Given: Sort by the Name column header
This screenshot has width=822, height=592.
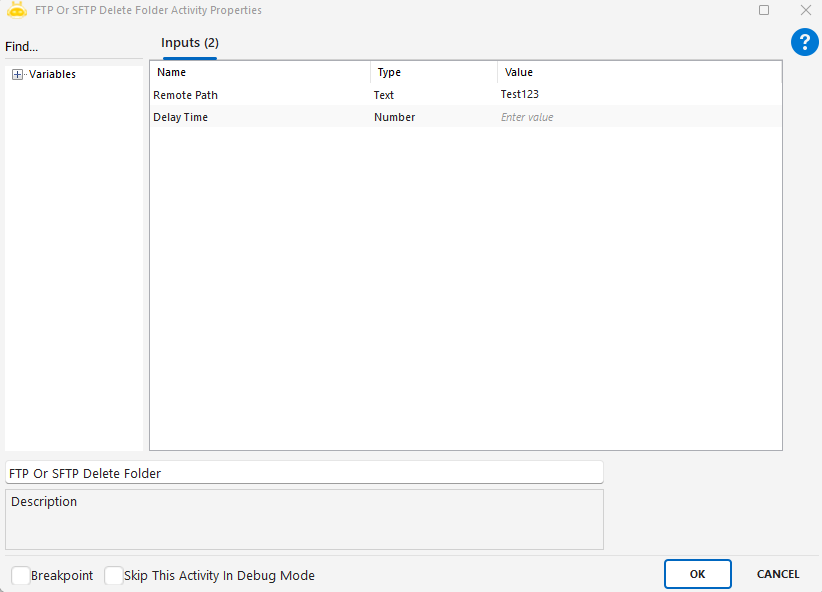Looking at the screenshot, I should (x=260, y=72).
